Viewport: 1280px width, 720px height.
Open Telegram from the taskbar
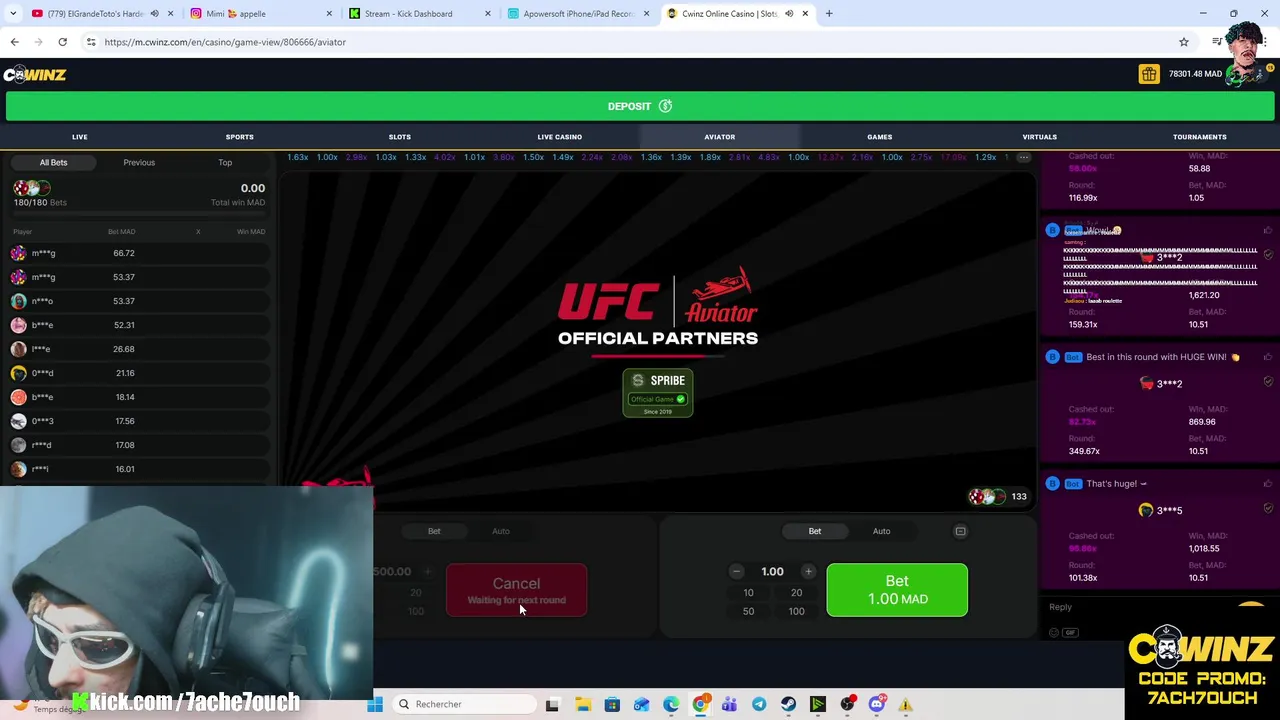point(759,704)
